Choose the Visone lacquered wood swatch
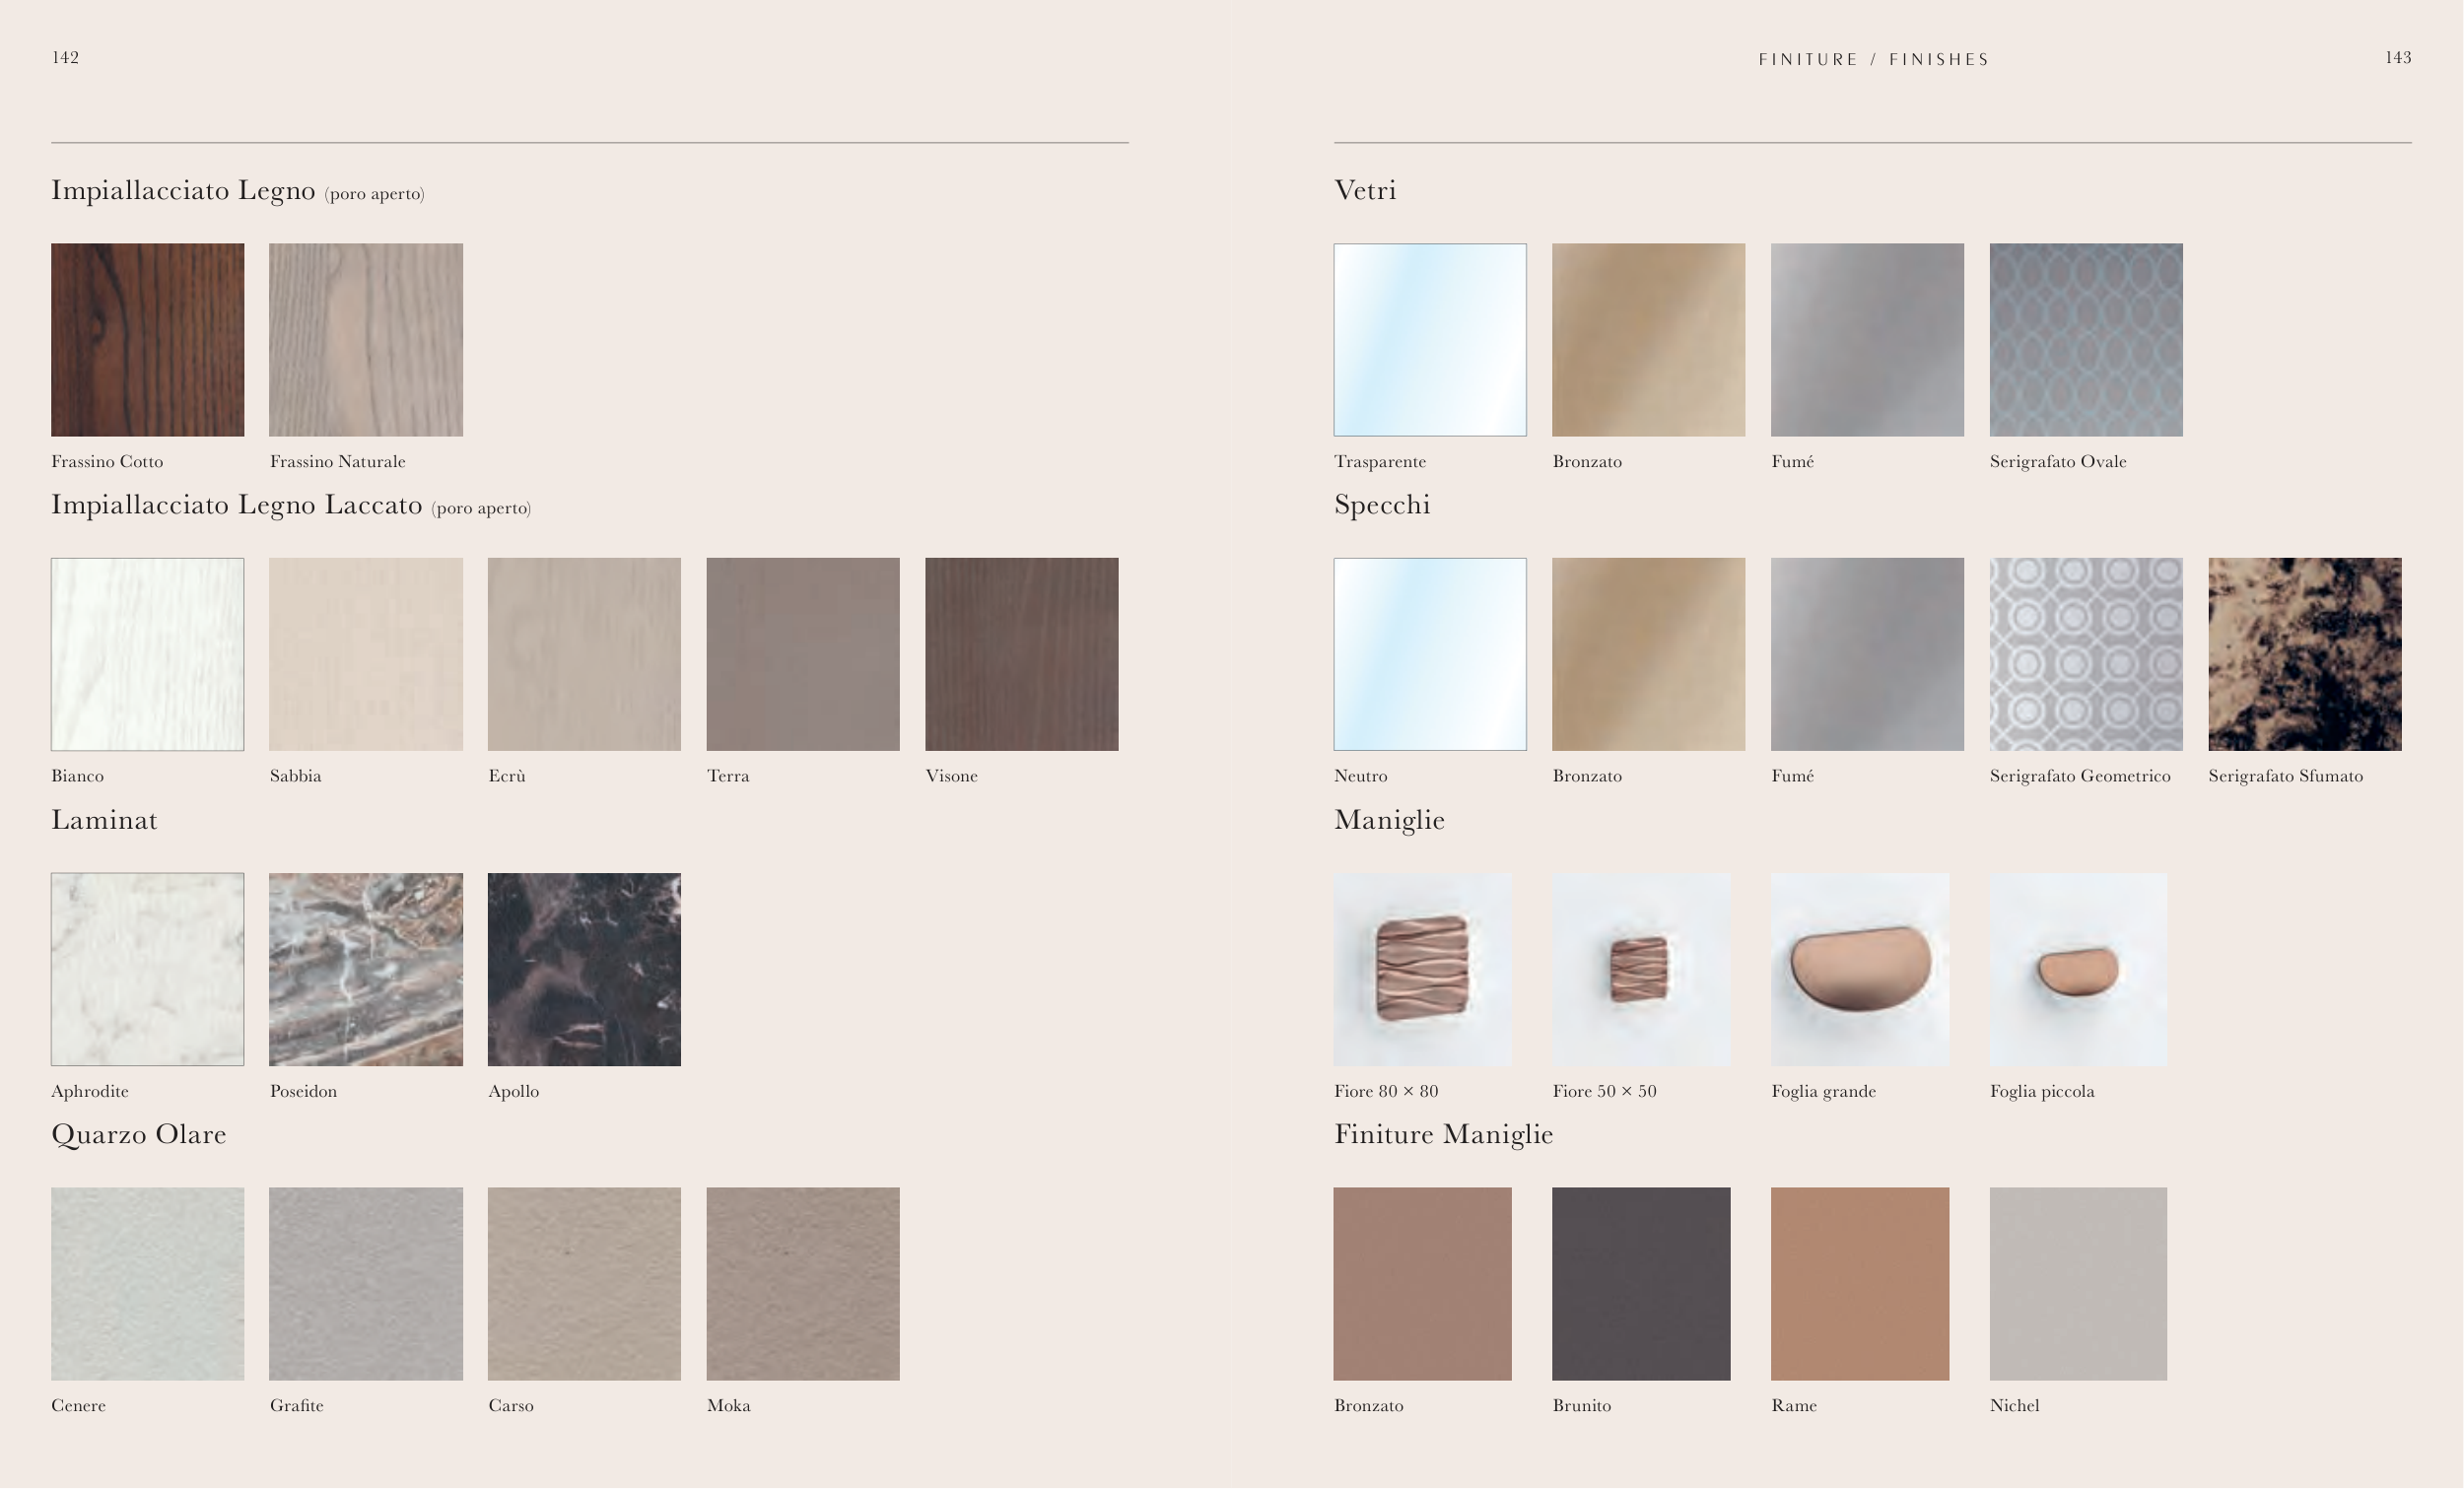This screenshot has width=2464, height=1489. click(1021, 654)
